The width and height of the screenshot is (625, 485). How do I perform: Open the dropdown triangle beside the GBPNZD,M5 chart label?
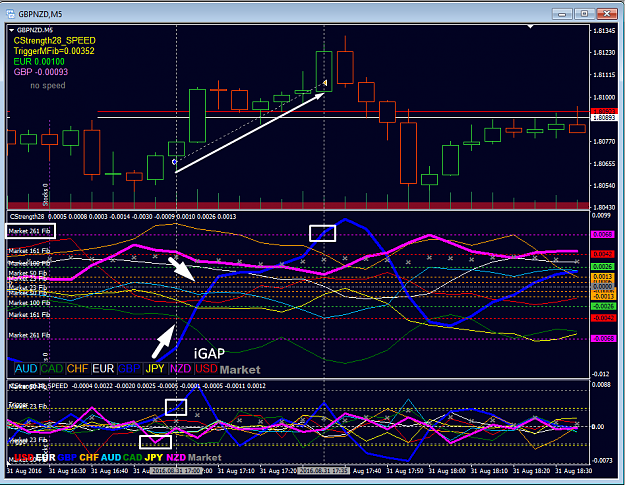pos(12,30)
